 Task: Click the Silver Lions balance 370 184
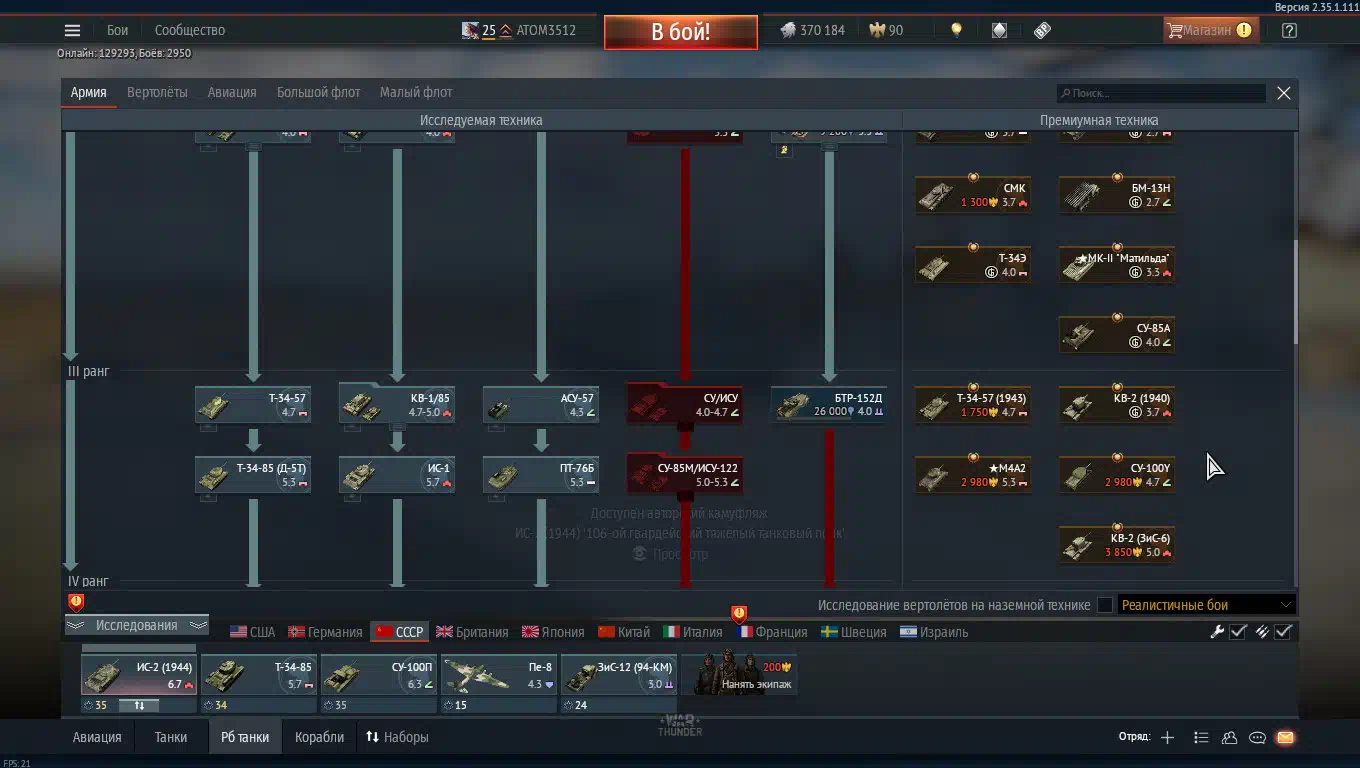[812, 30]
